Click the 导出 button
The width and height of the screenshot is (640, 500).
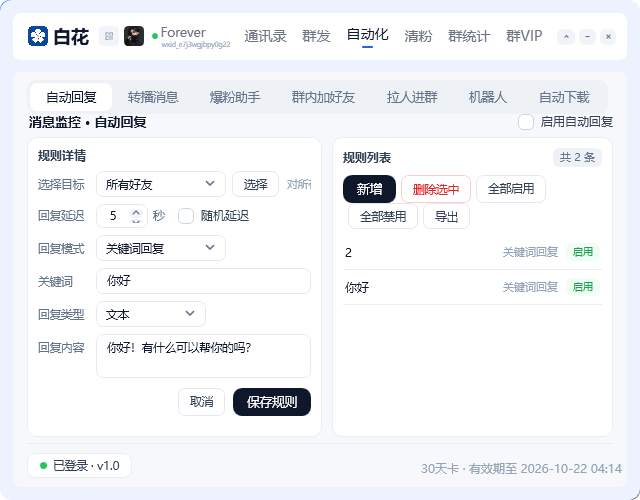tap(447, 216)
